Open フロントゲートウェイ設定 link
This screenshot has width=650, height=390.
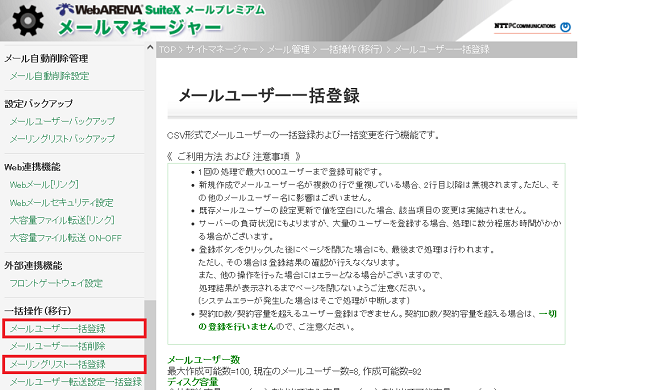[x=56, y=283]
